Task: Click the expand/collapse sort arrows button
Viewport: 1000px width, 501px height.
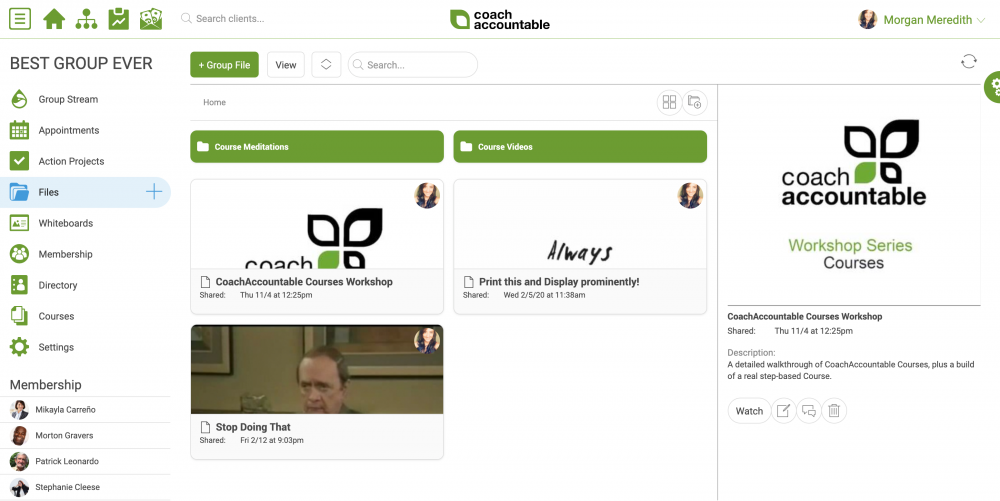Action: tap(326, 64)
